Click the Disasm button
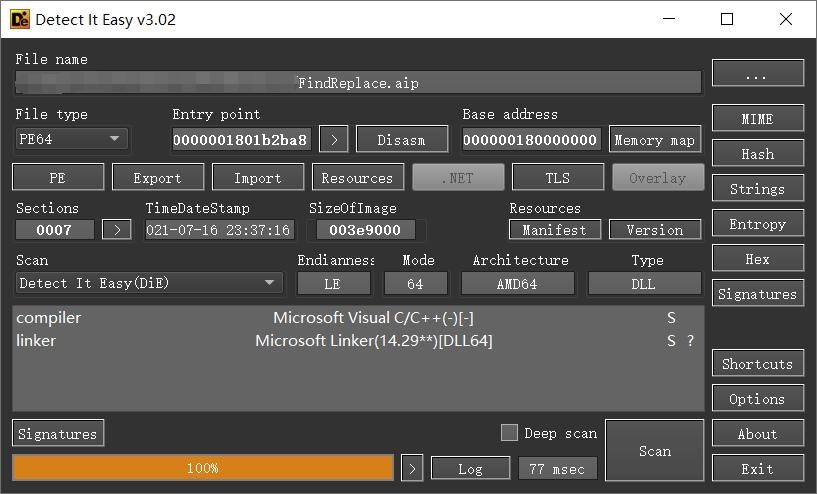The image size is (817, 494). pos(402,140)
